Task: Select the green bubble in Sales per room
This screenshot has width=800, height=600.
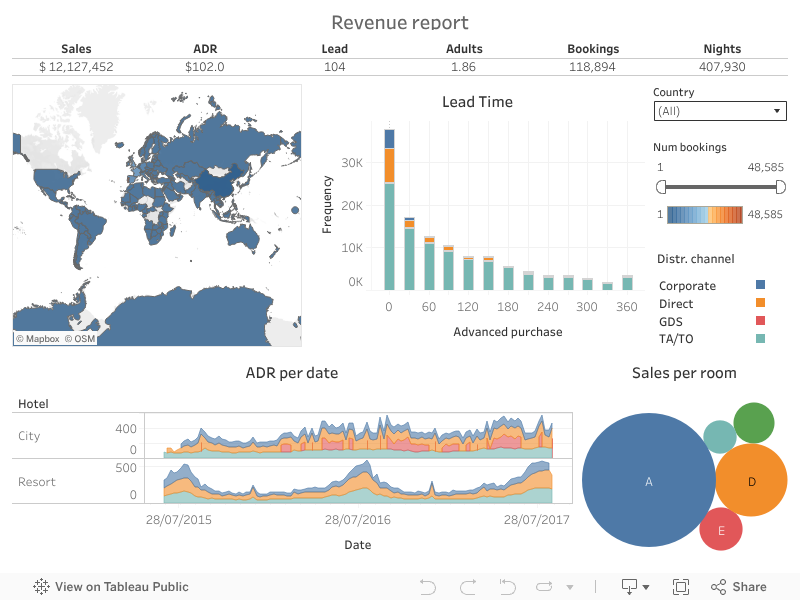Action: click(x=754, y=423)
